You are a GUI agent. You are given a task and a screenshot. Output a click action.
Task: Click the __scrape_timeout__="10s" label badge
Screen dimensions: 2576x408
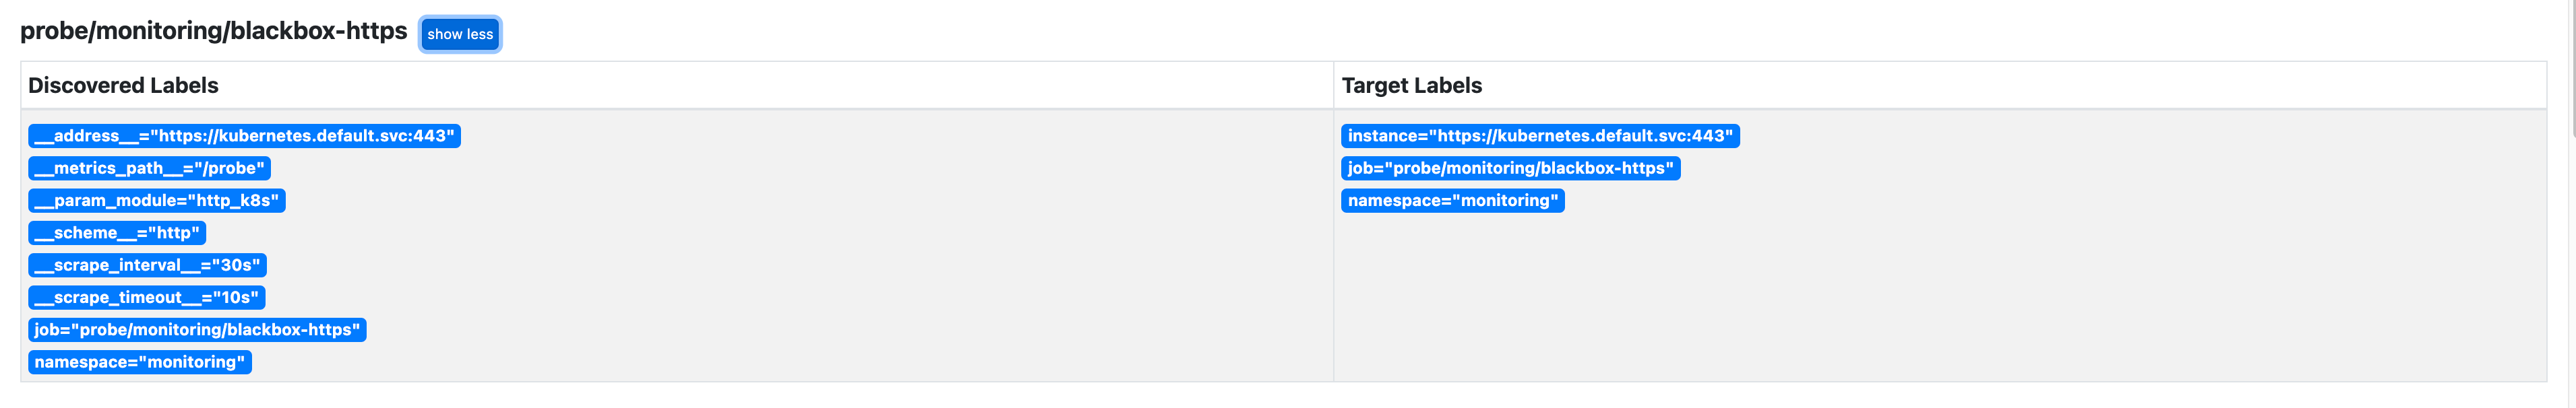pyautogui.click(x=146, y=298)
